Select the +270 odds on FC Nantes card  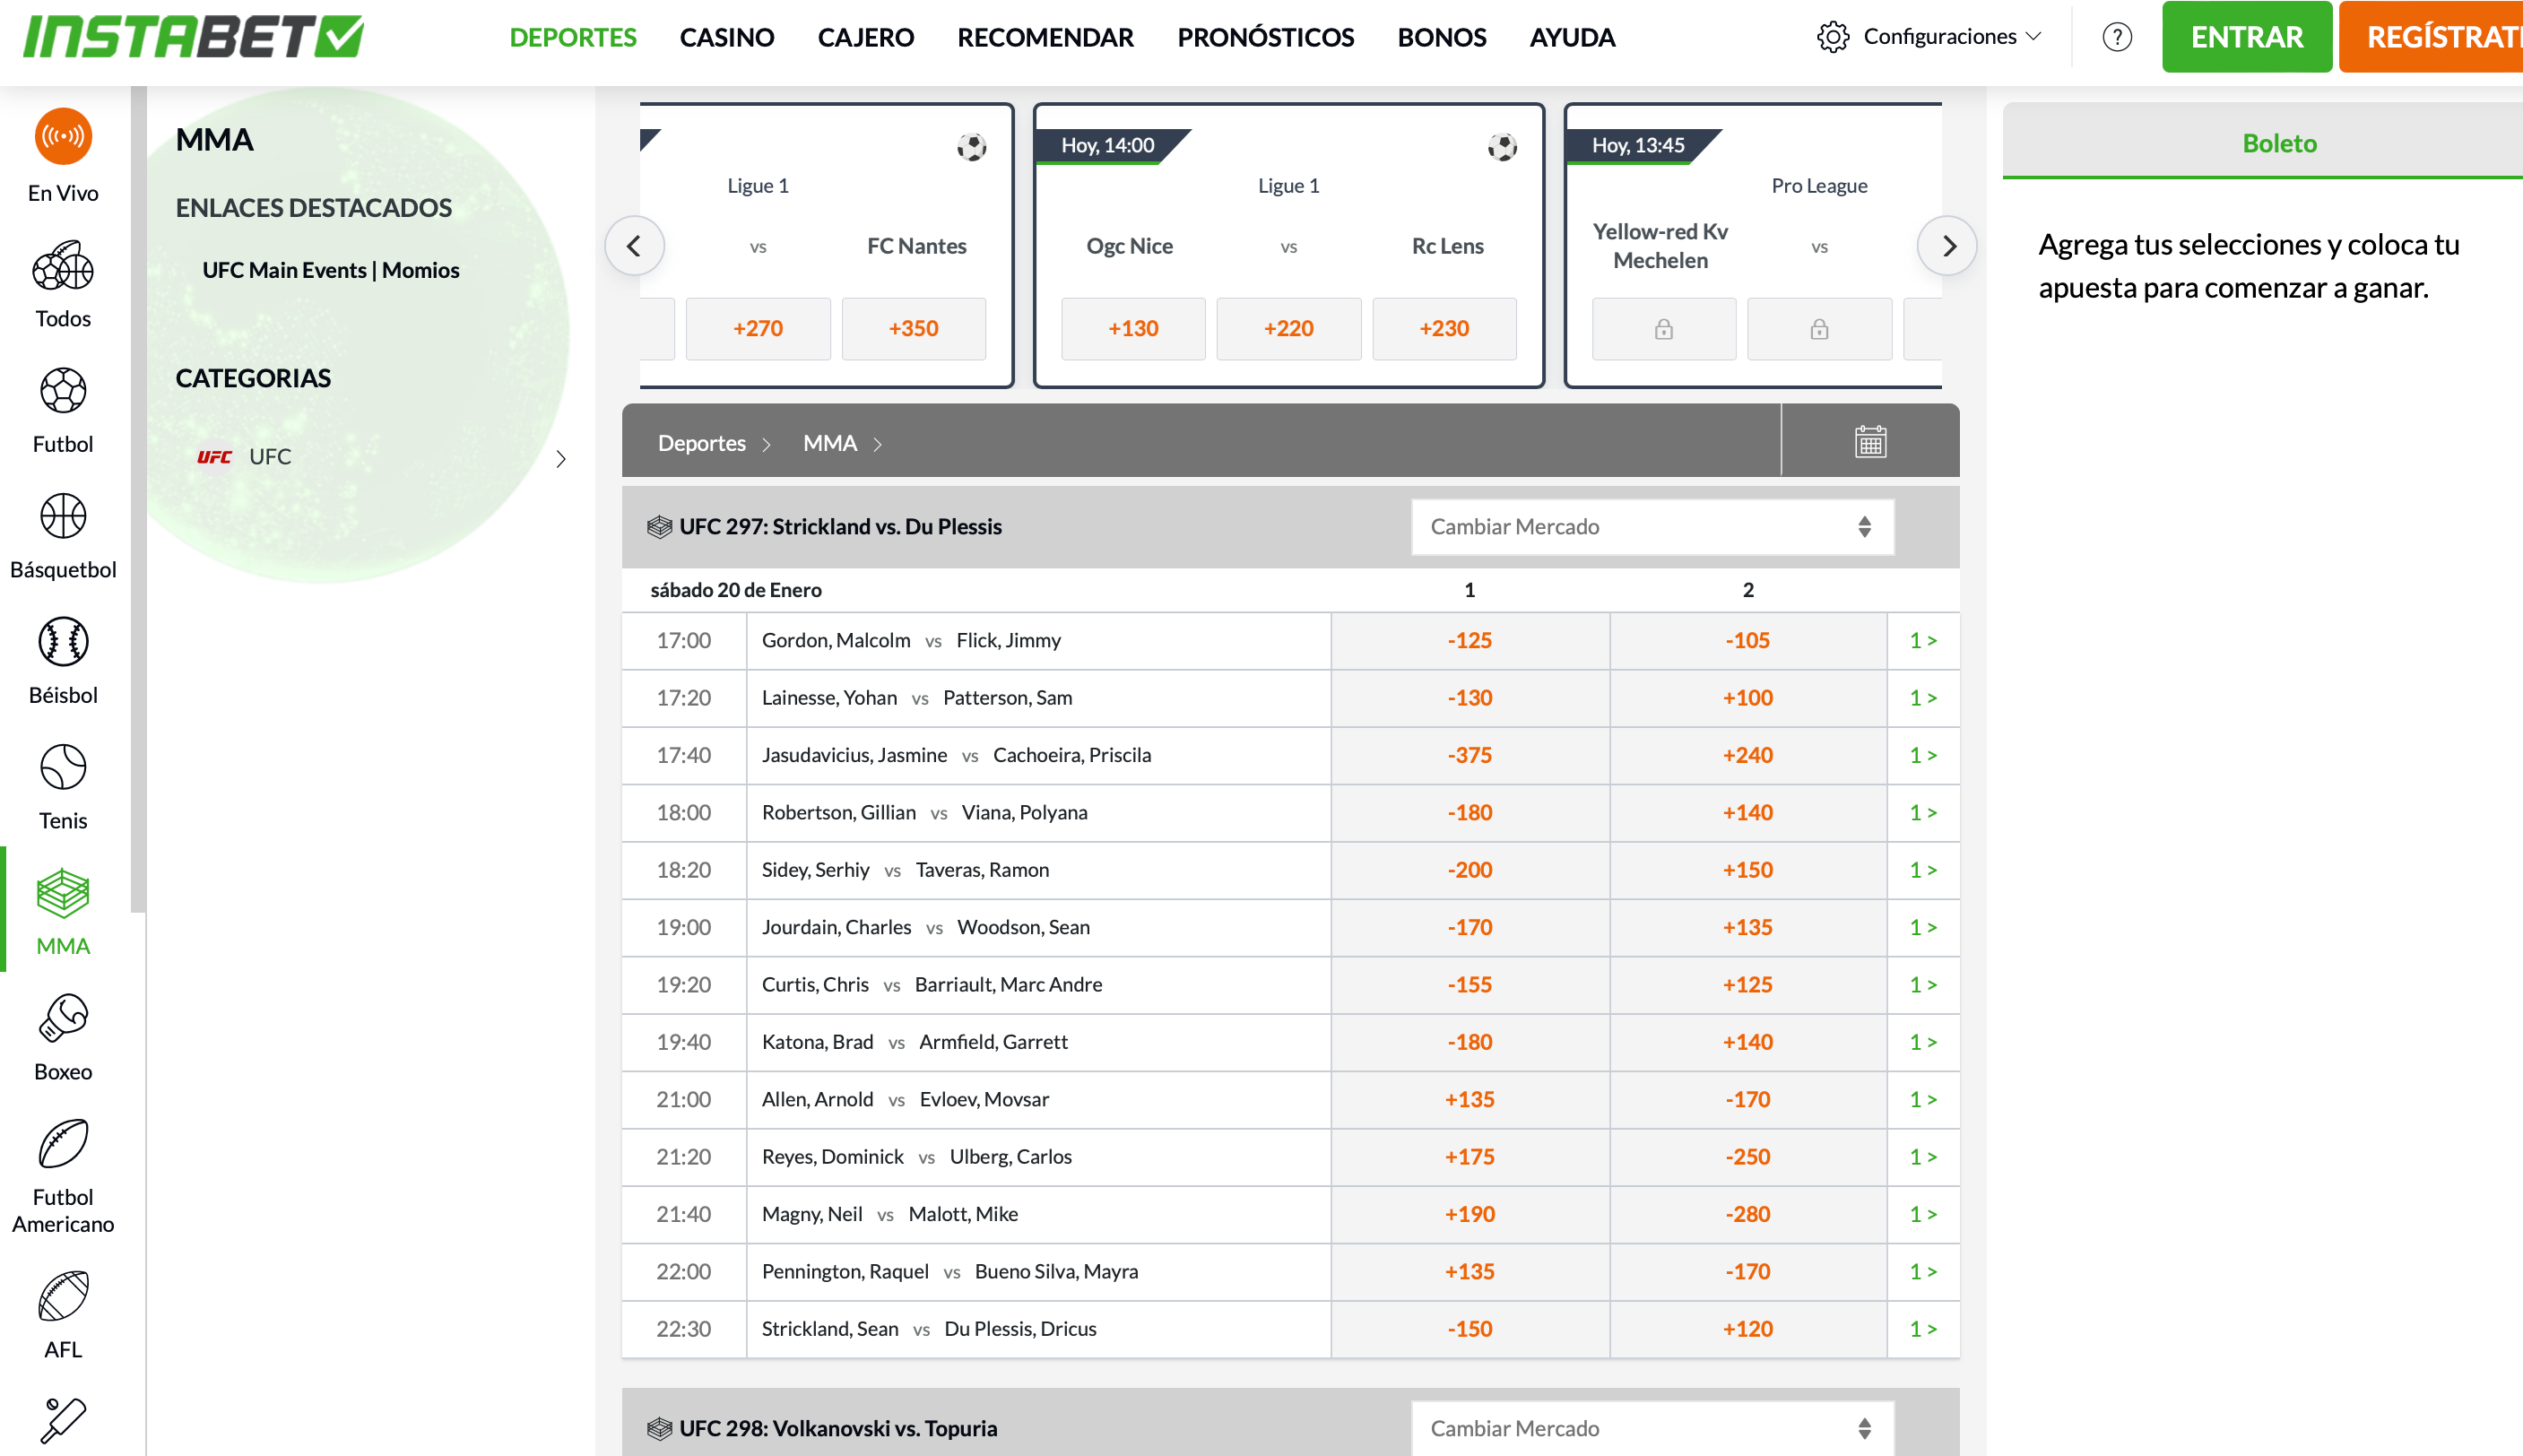pos(758,328)
